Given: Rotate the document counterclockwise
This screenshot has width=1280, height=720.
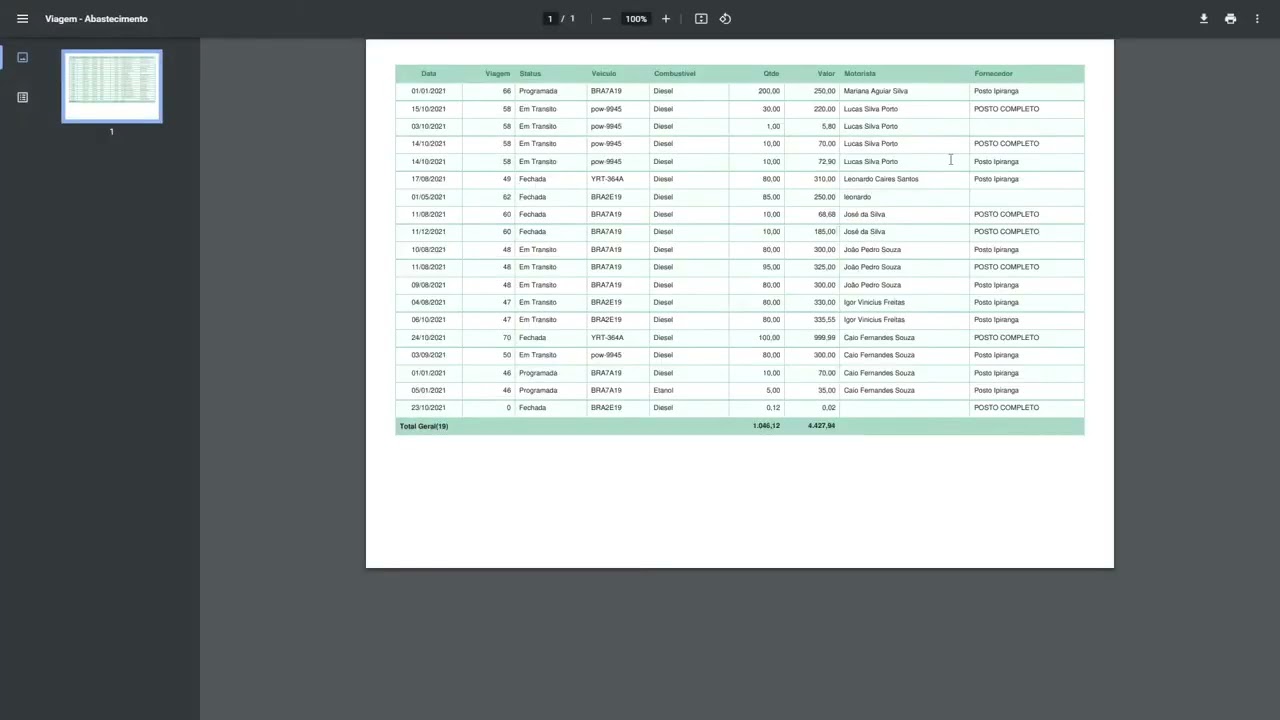Looking at the screenshot, I should coord(725,19).
